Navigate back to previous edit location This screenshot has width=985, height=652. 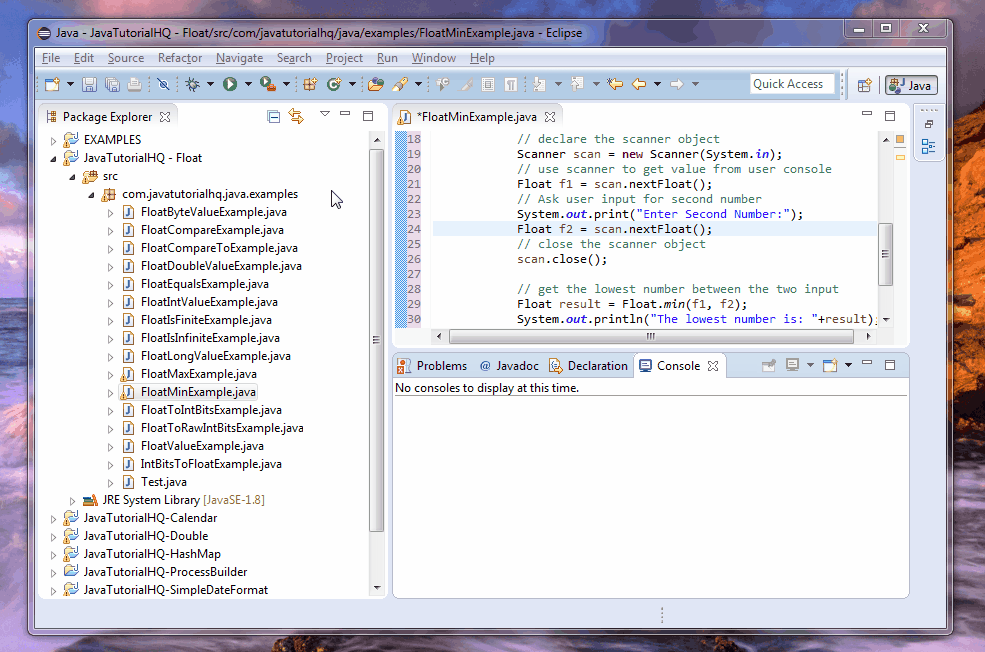[x=615, y=84]
